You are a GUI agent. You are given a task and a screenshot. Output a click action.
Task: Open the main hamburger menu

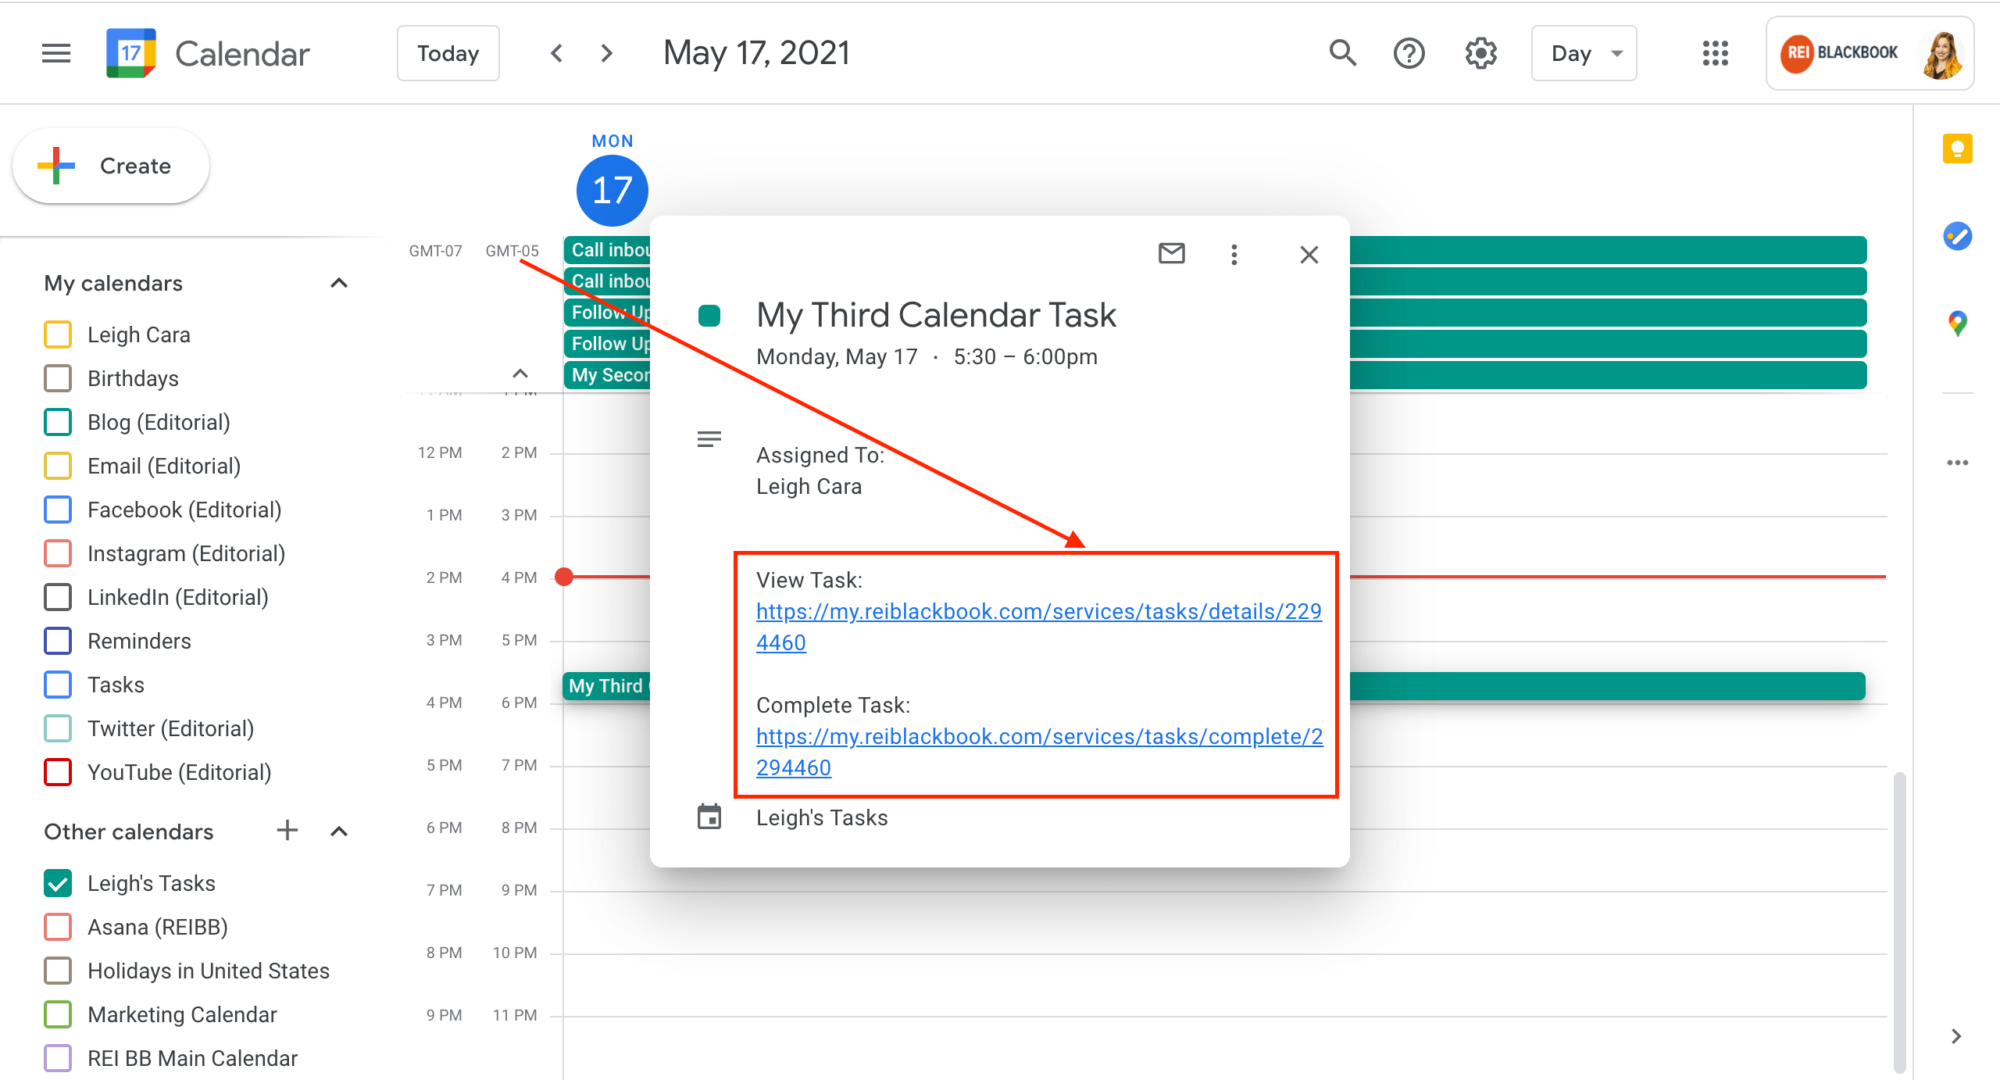[x=56, y=53]
